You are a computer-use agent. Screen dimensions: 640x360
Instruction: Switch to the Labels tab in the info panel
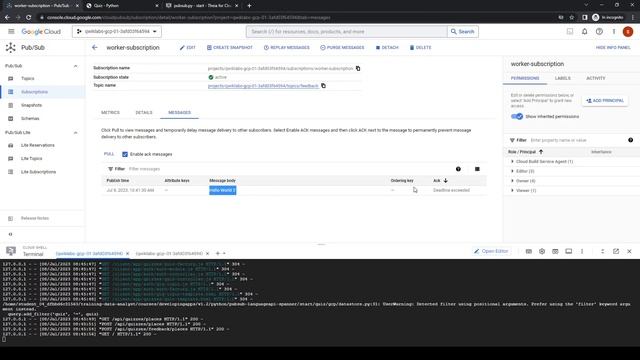pyautogui.click(x=562, y=78)
